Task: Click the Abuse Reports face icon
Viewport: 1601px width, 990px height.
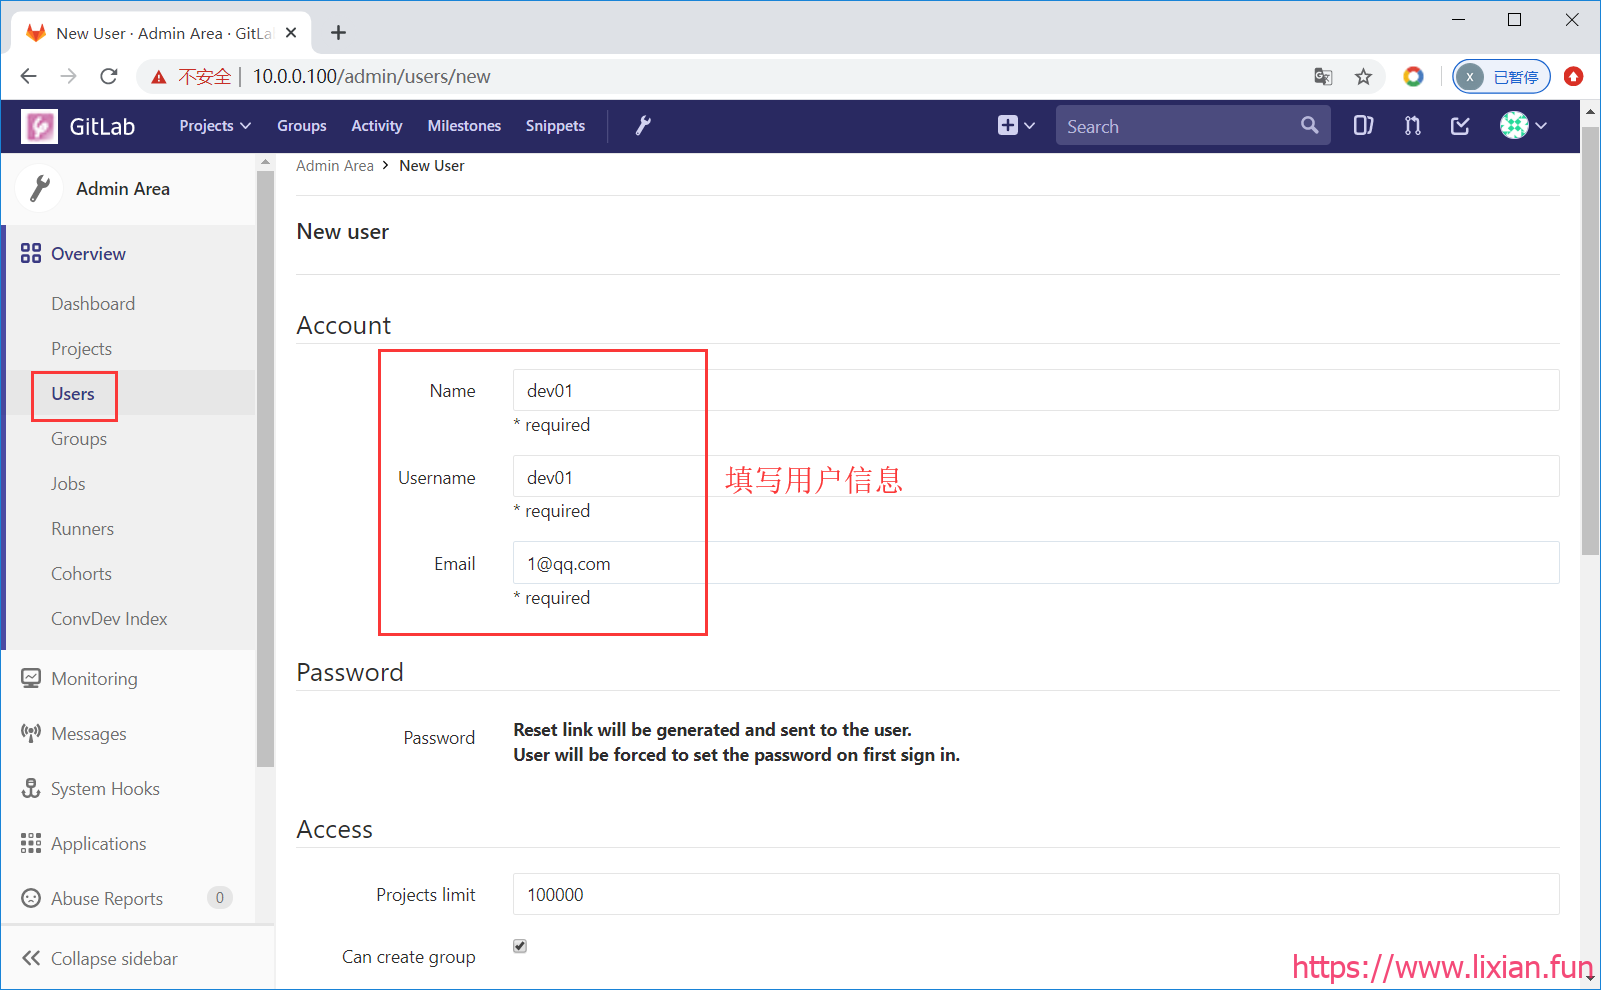Action: [31, 898]
